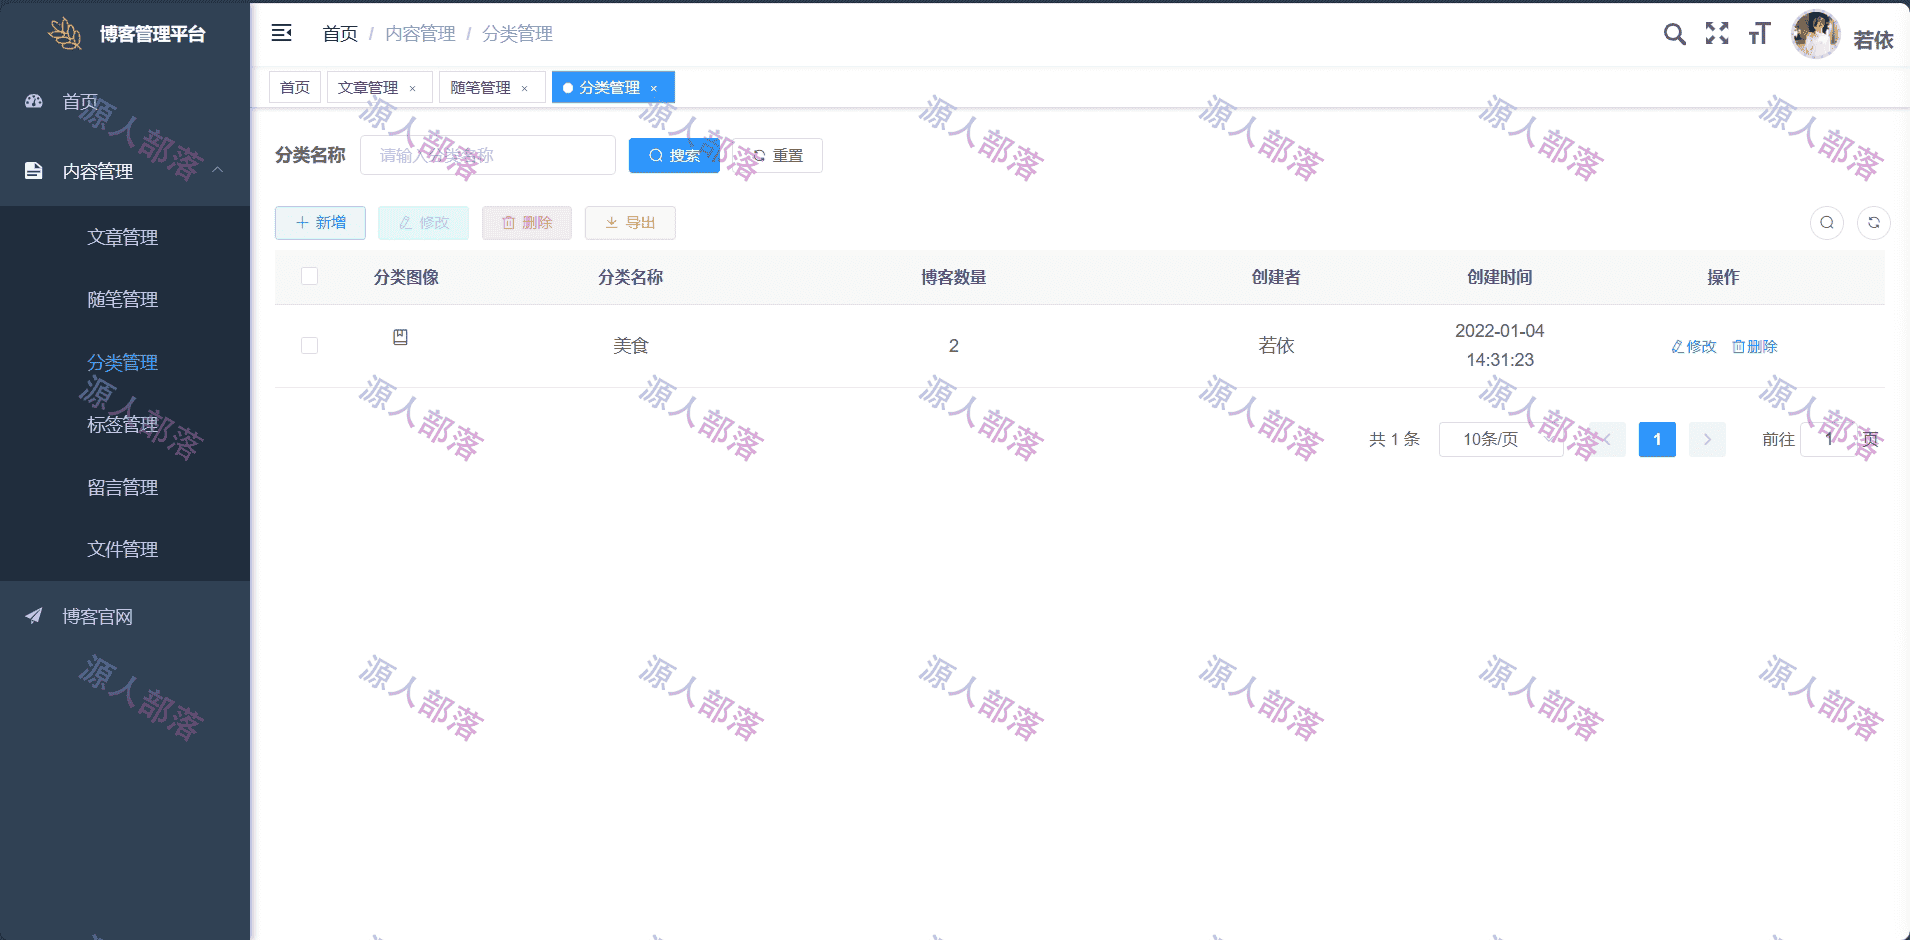Open 文章管理 in the sidebar
Screen dimensions: 1910x940
click(x=125, y=237)
